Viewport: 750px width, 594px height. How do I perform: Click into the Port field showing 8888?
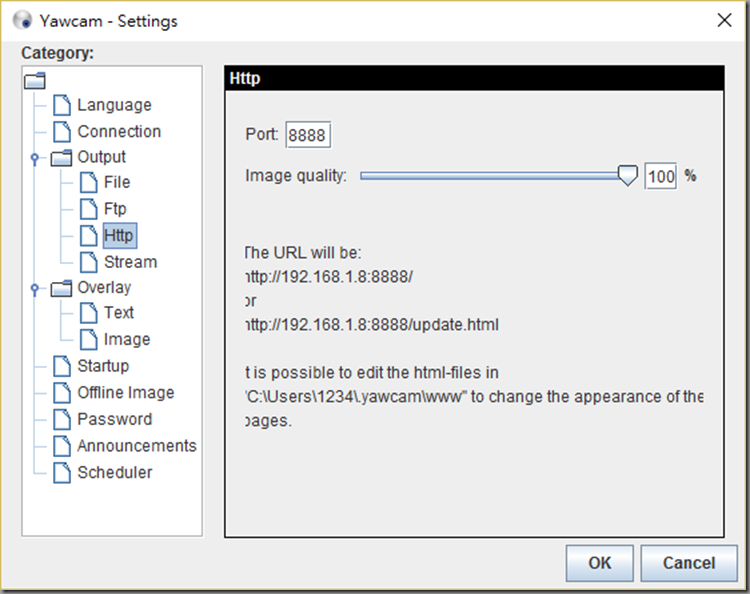[x=308, y=135]
